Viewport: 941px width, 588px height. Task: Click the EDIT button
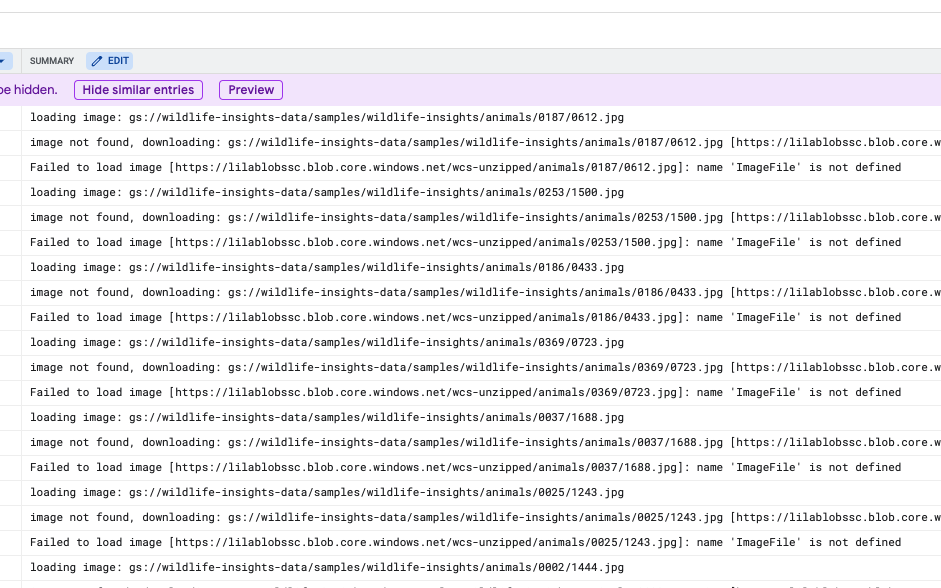click(x=110, y=61)
